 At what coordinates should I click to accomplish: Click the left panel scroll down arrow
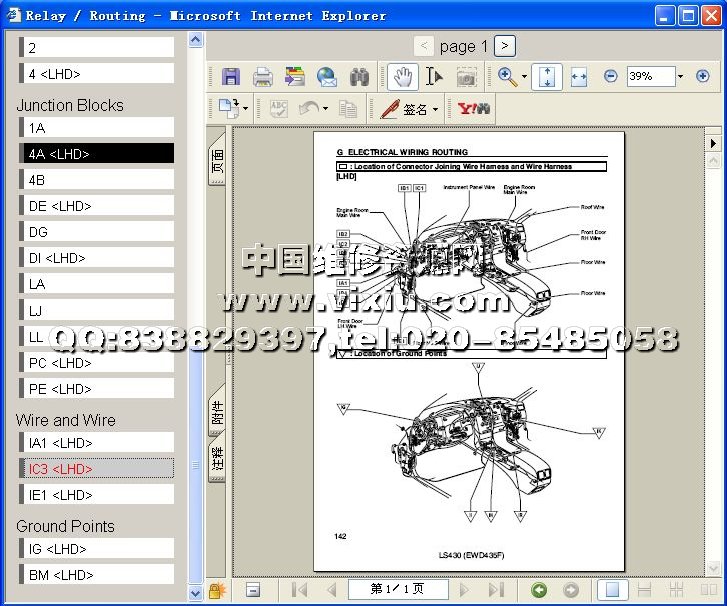point(196,593)
